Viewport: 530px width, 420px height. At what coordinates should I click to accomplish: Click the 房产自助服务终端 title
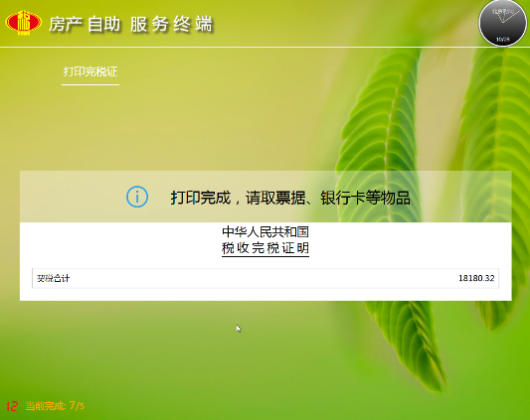(x=130, y=24)
